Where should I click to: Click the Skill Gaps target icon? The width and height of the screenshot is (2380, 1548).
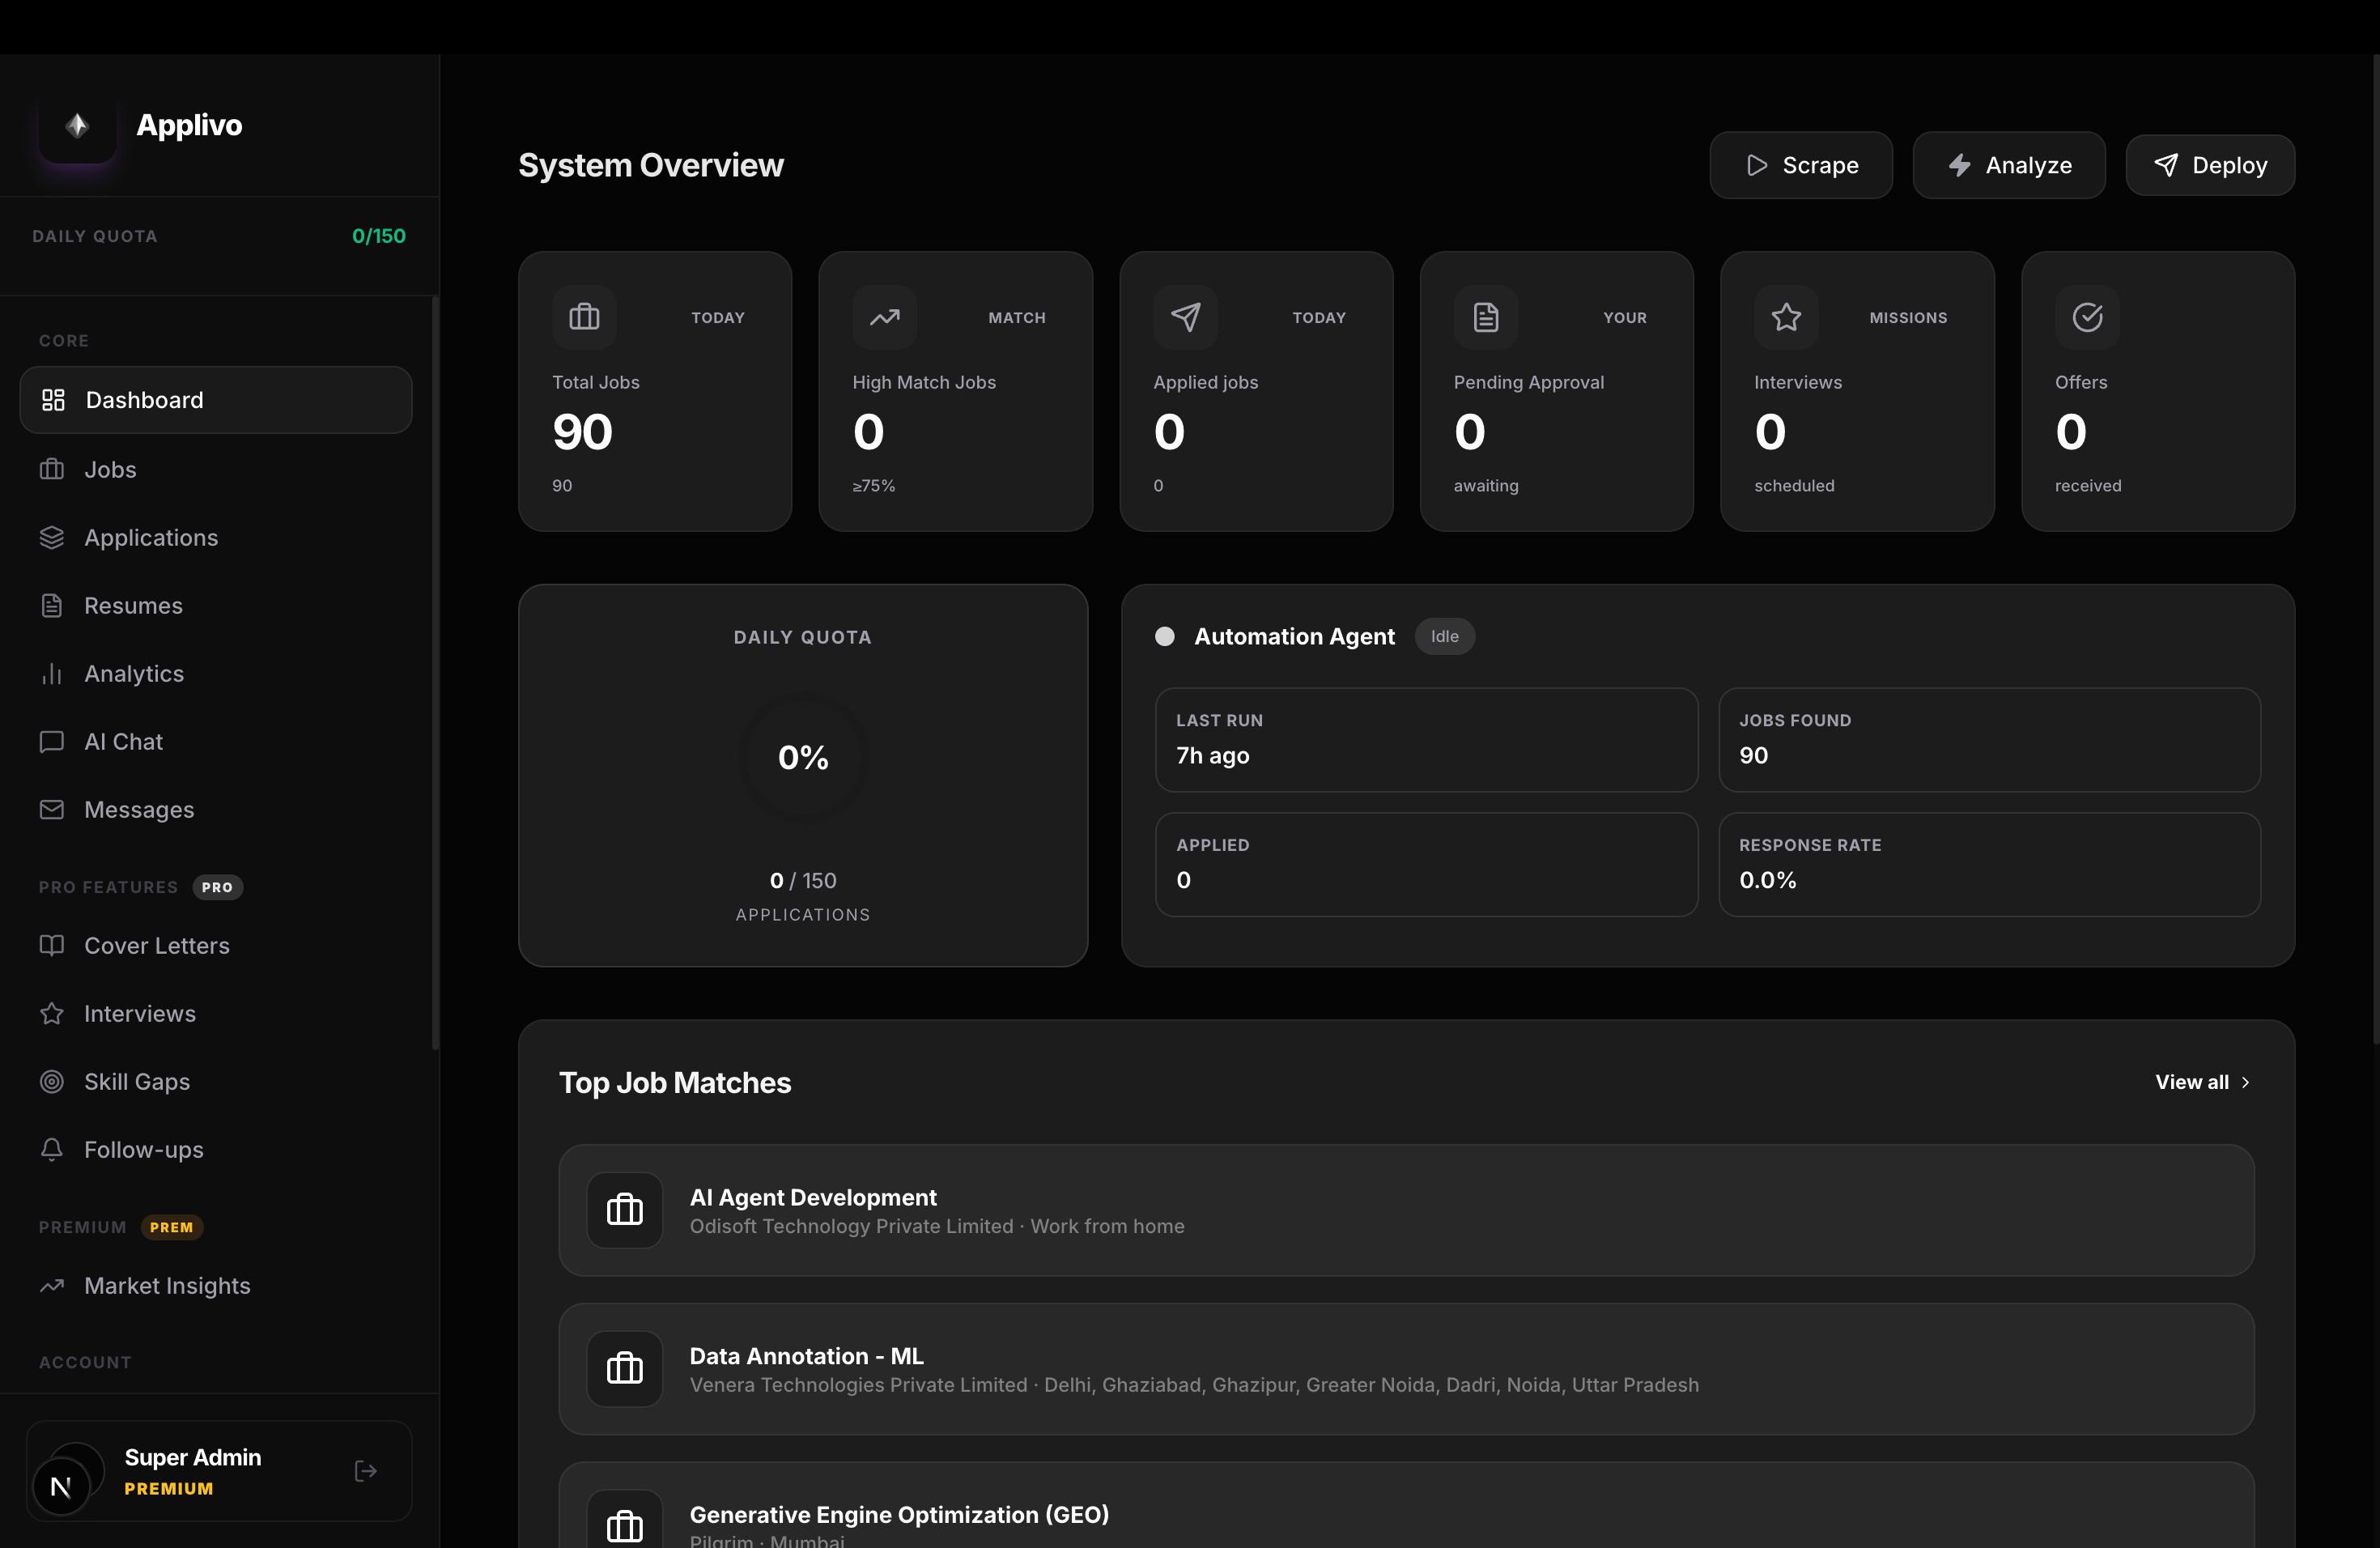(52, 1081)
